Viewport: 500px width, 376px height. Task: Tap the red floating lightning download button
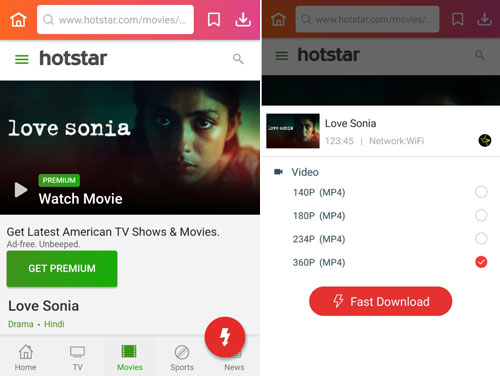pos(225,337)
